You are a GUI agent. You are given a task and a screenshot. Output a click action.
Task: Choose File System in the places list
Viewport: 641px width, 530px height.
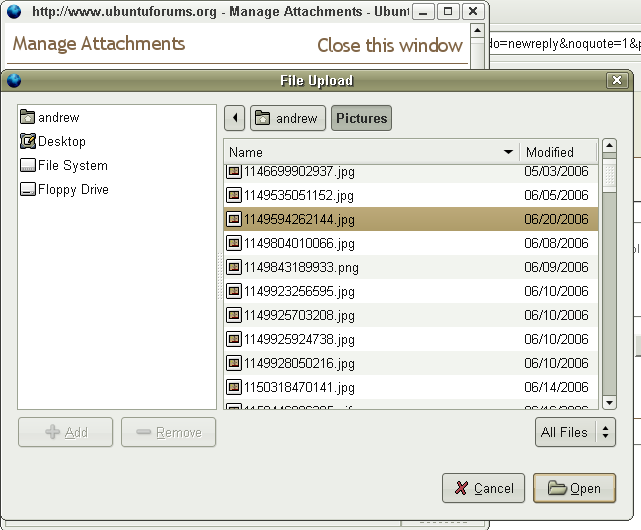point(72,166)
